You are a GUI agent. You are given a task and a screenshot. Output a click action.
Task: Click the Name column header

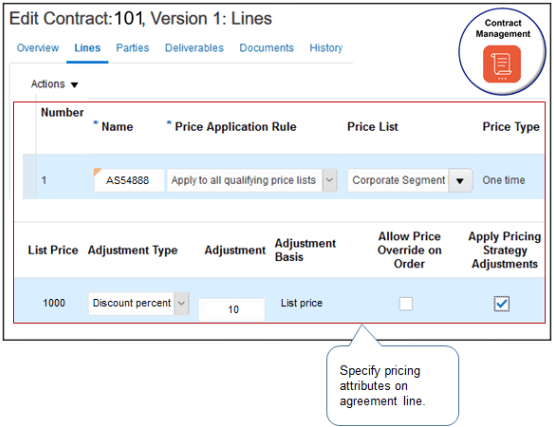click(117, 126)
